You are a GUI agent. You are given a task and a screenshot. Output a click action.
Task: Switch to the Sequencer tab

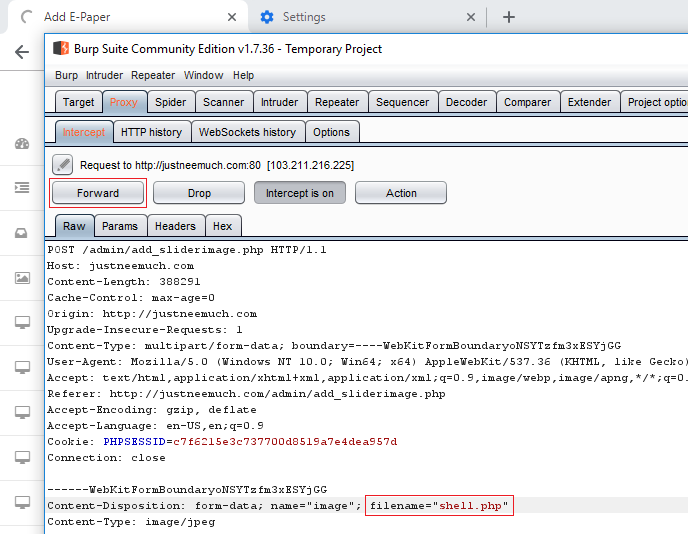click(403, 102)
